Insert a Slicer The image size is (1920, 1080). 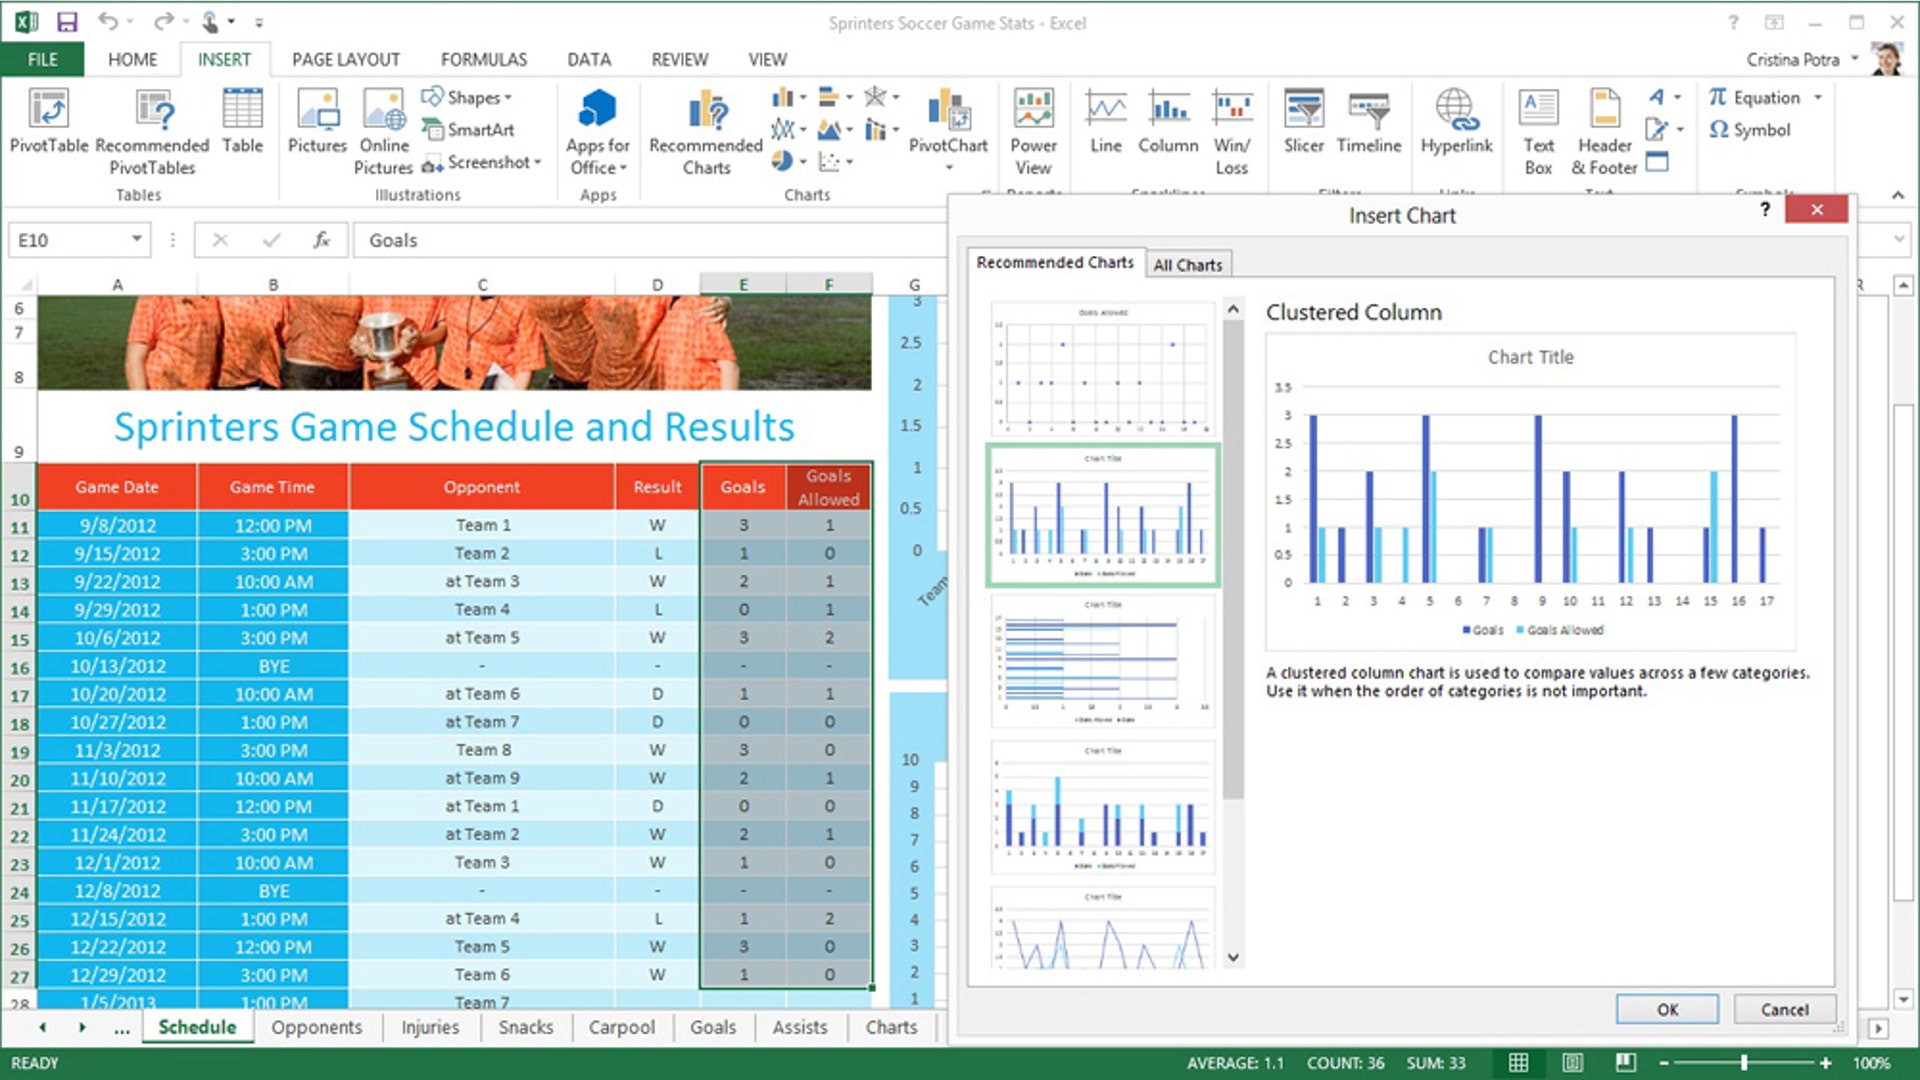click(1303, 130)
